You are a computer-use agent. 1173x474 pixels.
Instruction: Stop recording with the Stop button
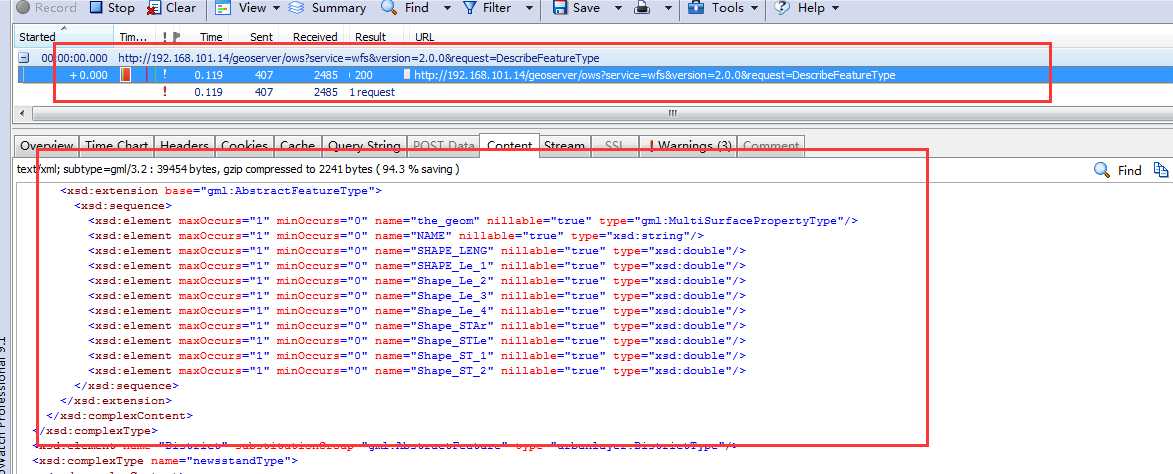(x=112, y=7)
